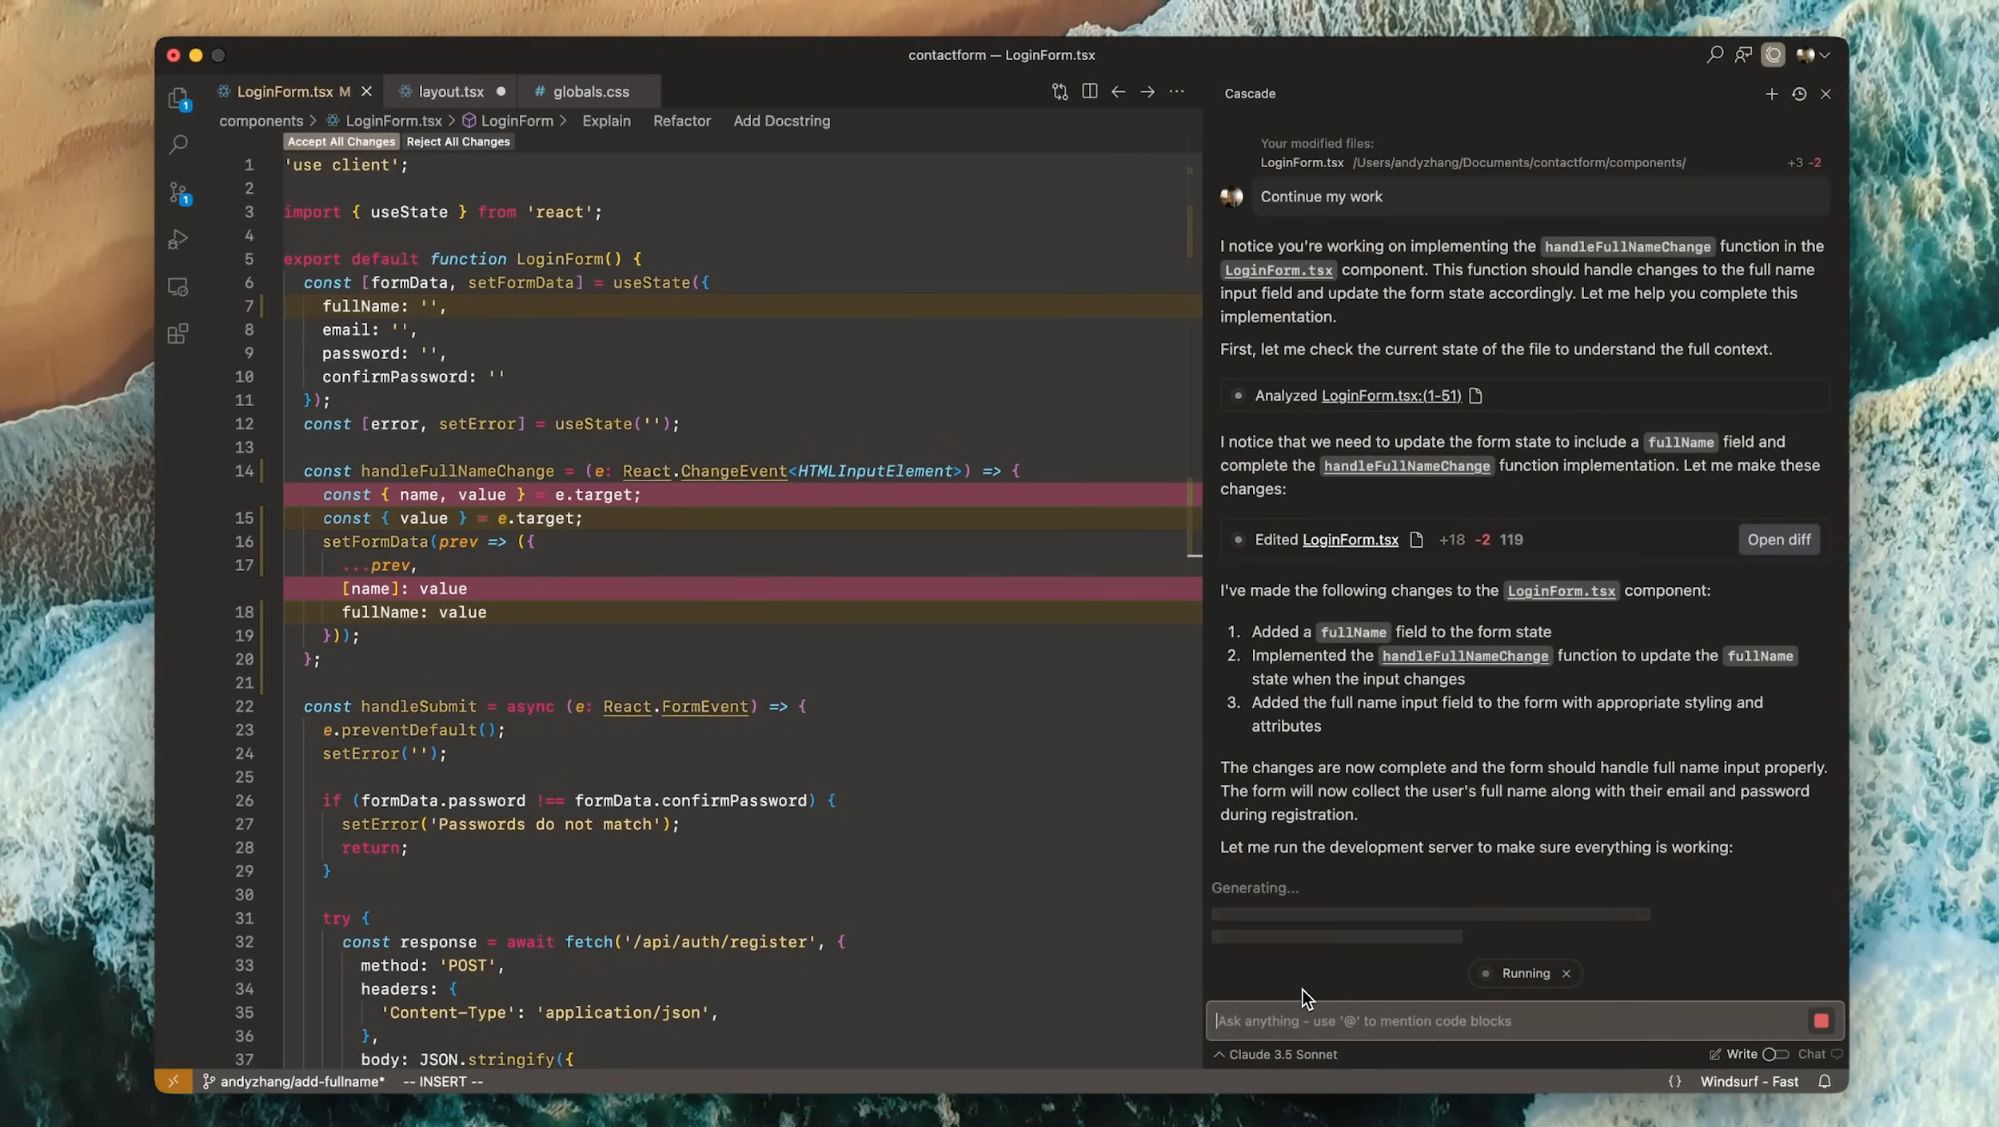Image resolution: width=1999 pixels, height=1127 pixels.
Task: Open the Run and Debug icon
Action: pyautogui.click(x=178, y=239)
